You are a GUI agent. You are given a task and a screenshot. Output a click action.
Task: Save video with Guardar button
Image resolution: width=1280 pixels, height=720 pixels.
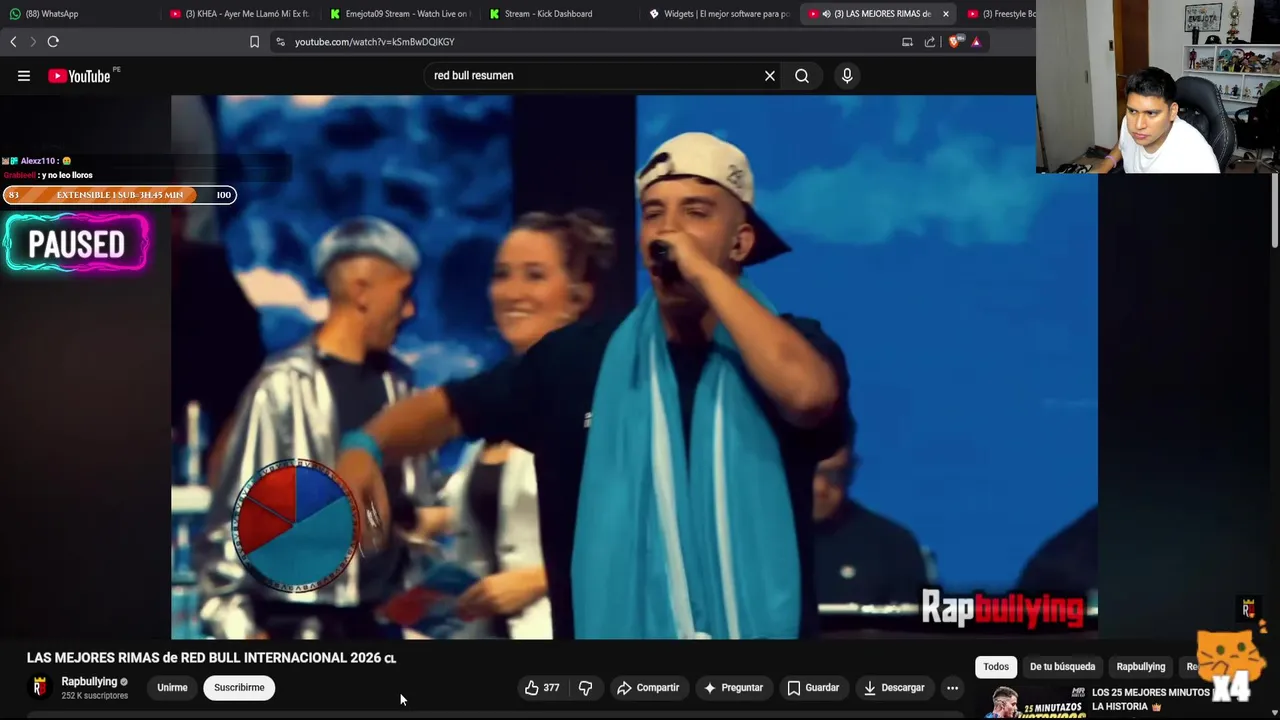(813, 688)
